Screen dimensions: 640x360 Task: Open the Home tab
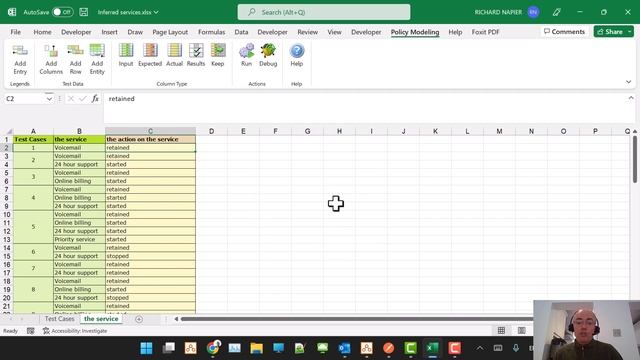[42, 32]
